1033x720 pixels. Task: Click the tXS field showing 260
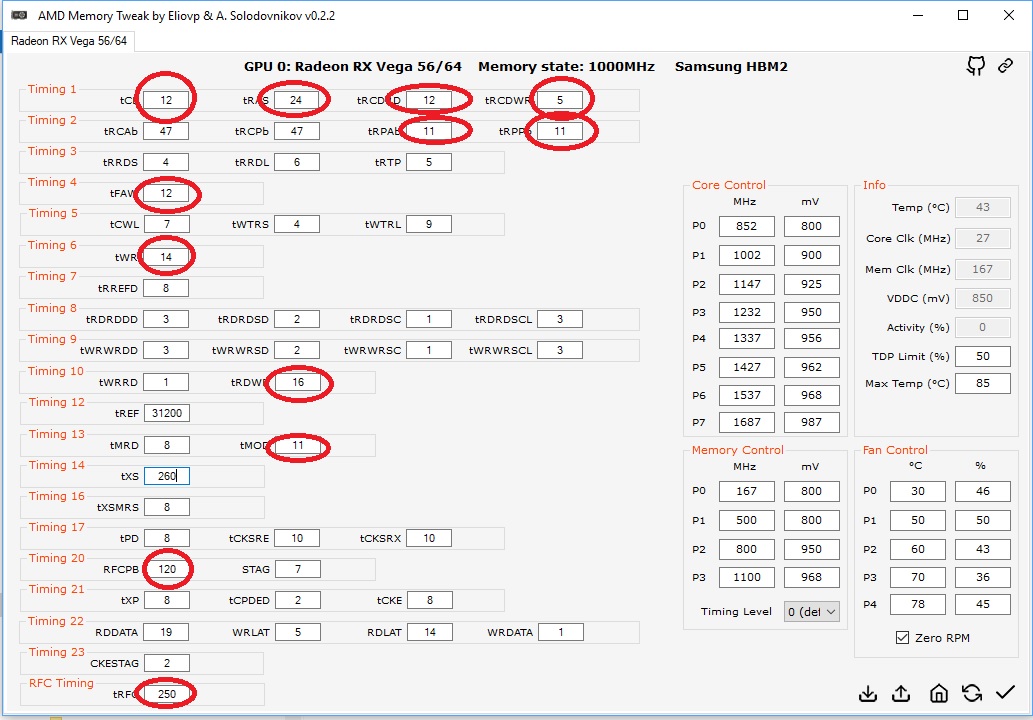[167, 476]
